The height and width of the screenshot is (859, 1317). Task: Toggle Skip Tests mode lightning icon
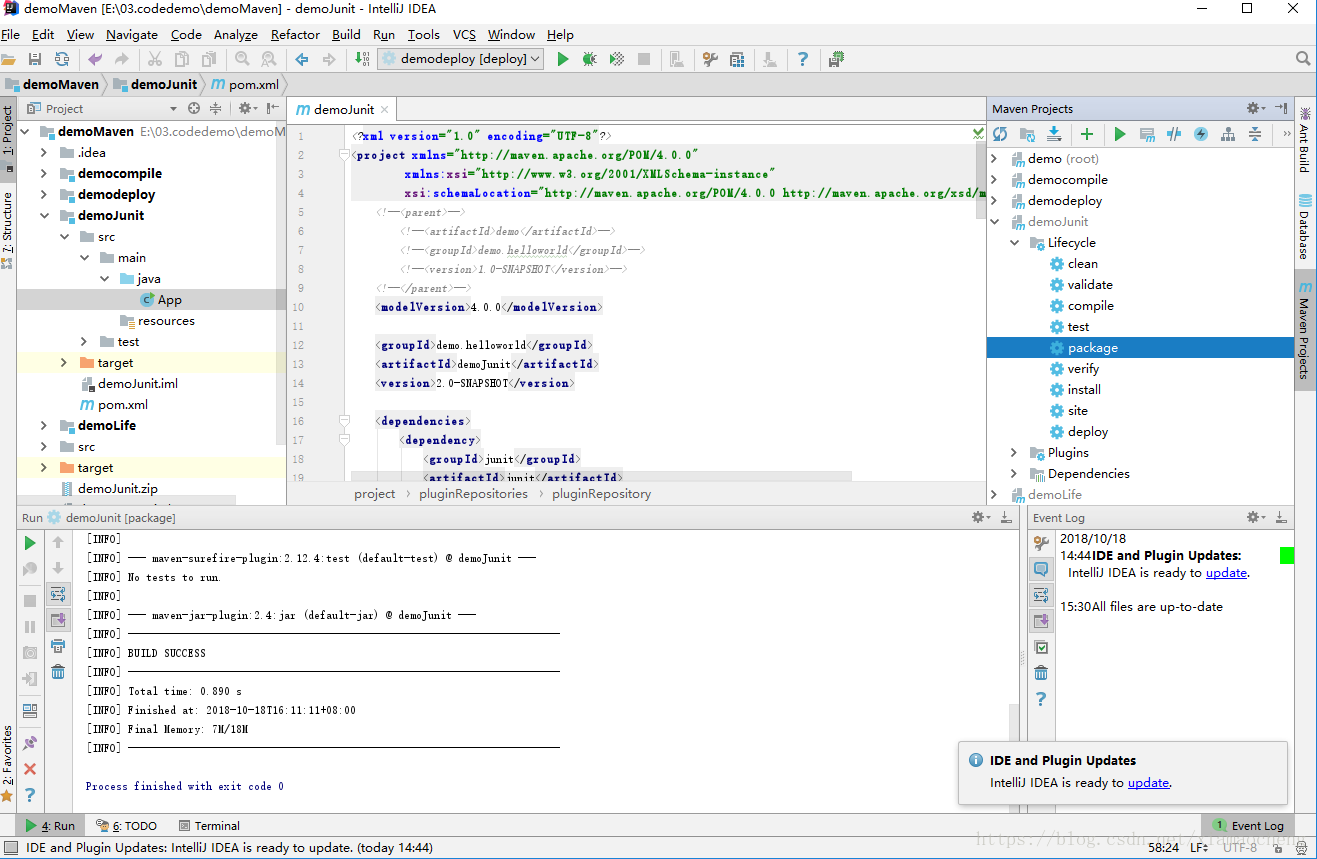(1201, 134)
